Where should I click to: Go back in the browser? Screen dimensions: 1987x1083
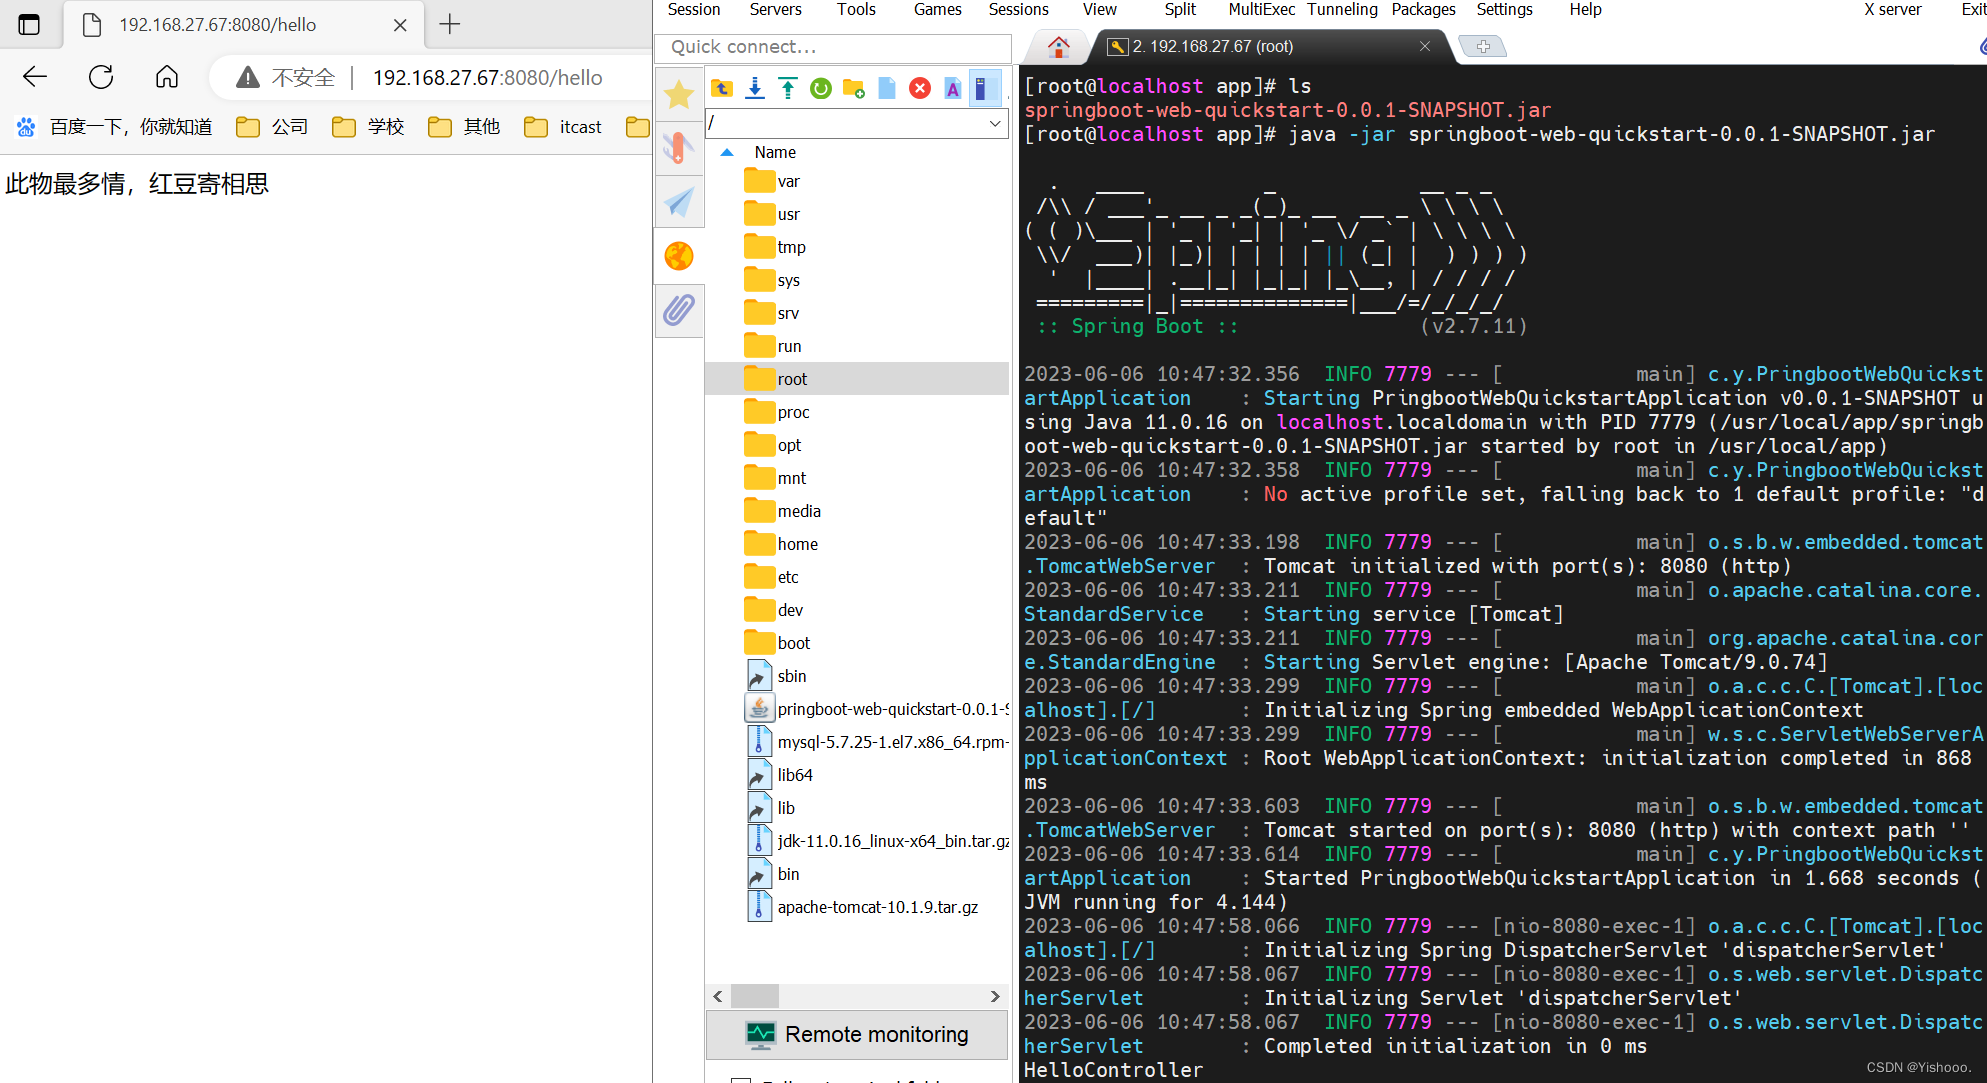(x=35, y=77)
